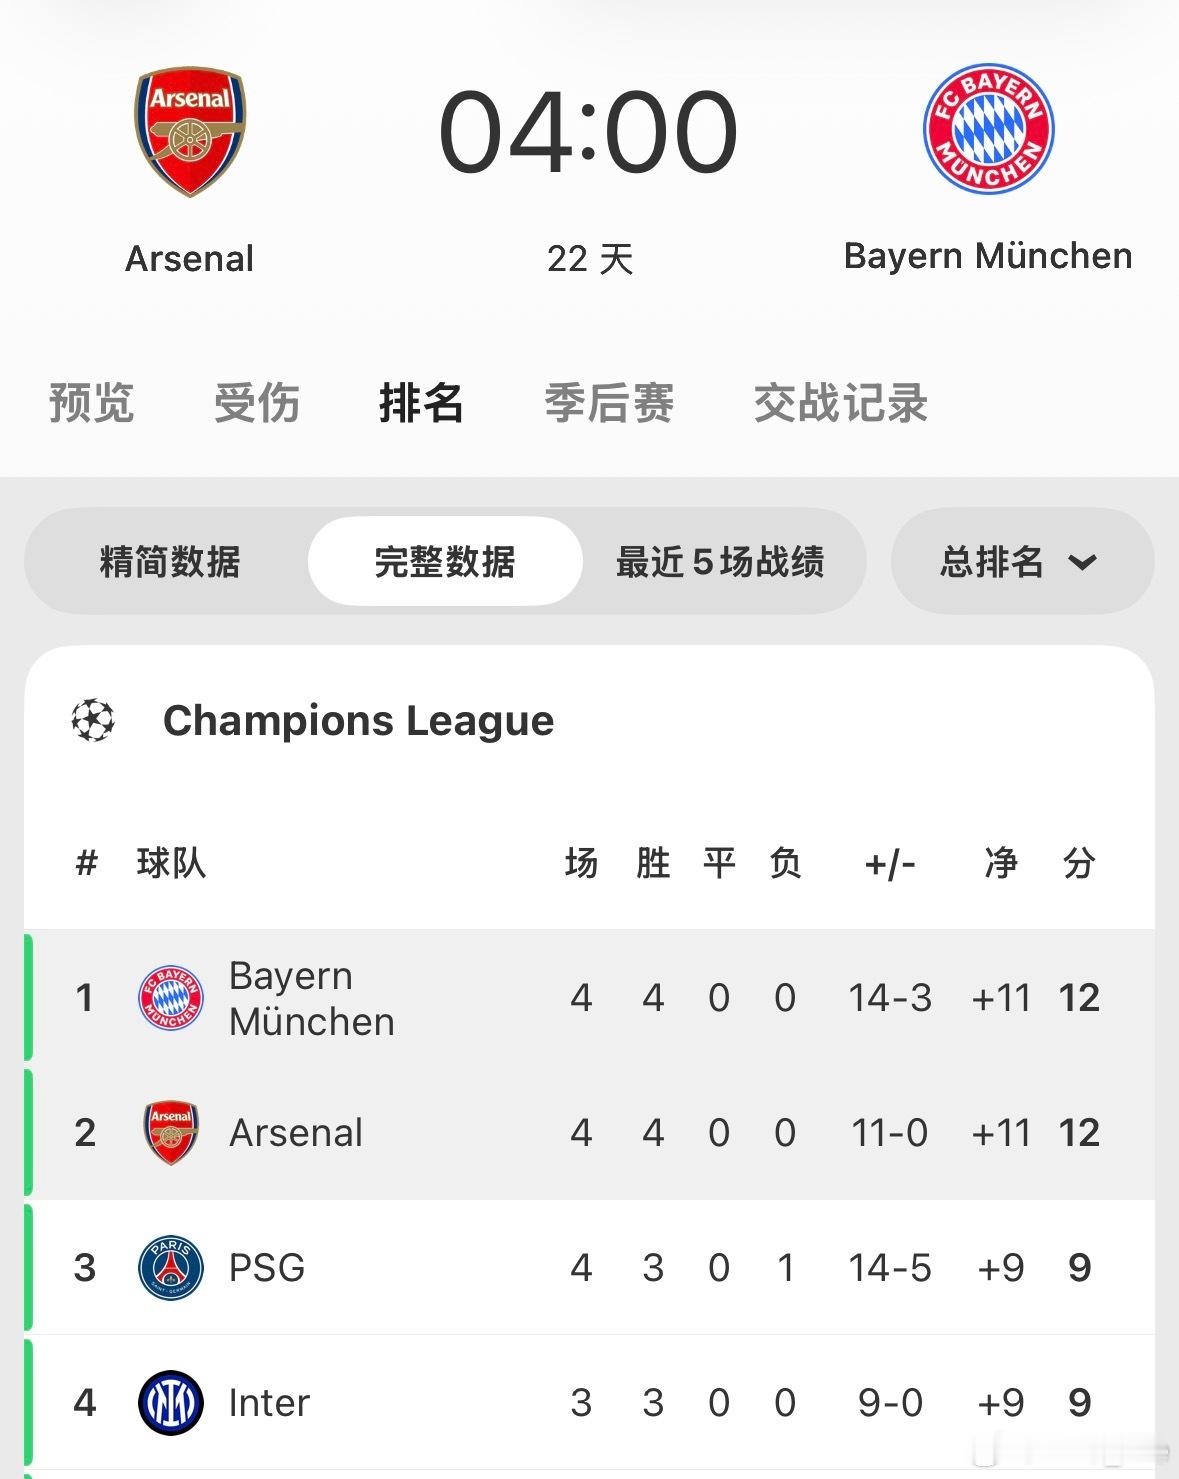Tap the large Arsenal crest in the header
The height and width of the screenshot is (1479, 1179).
[x=190, y=131]
